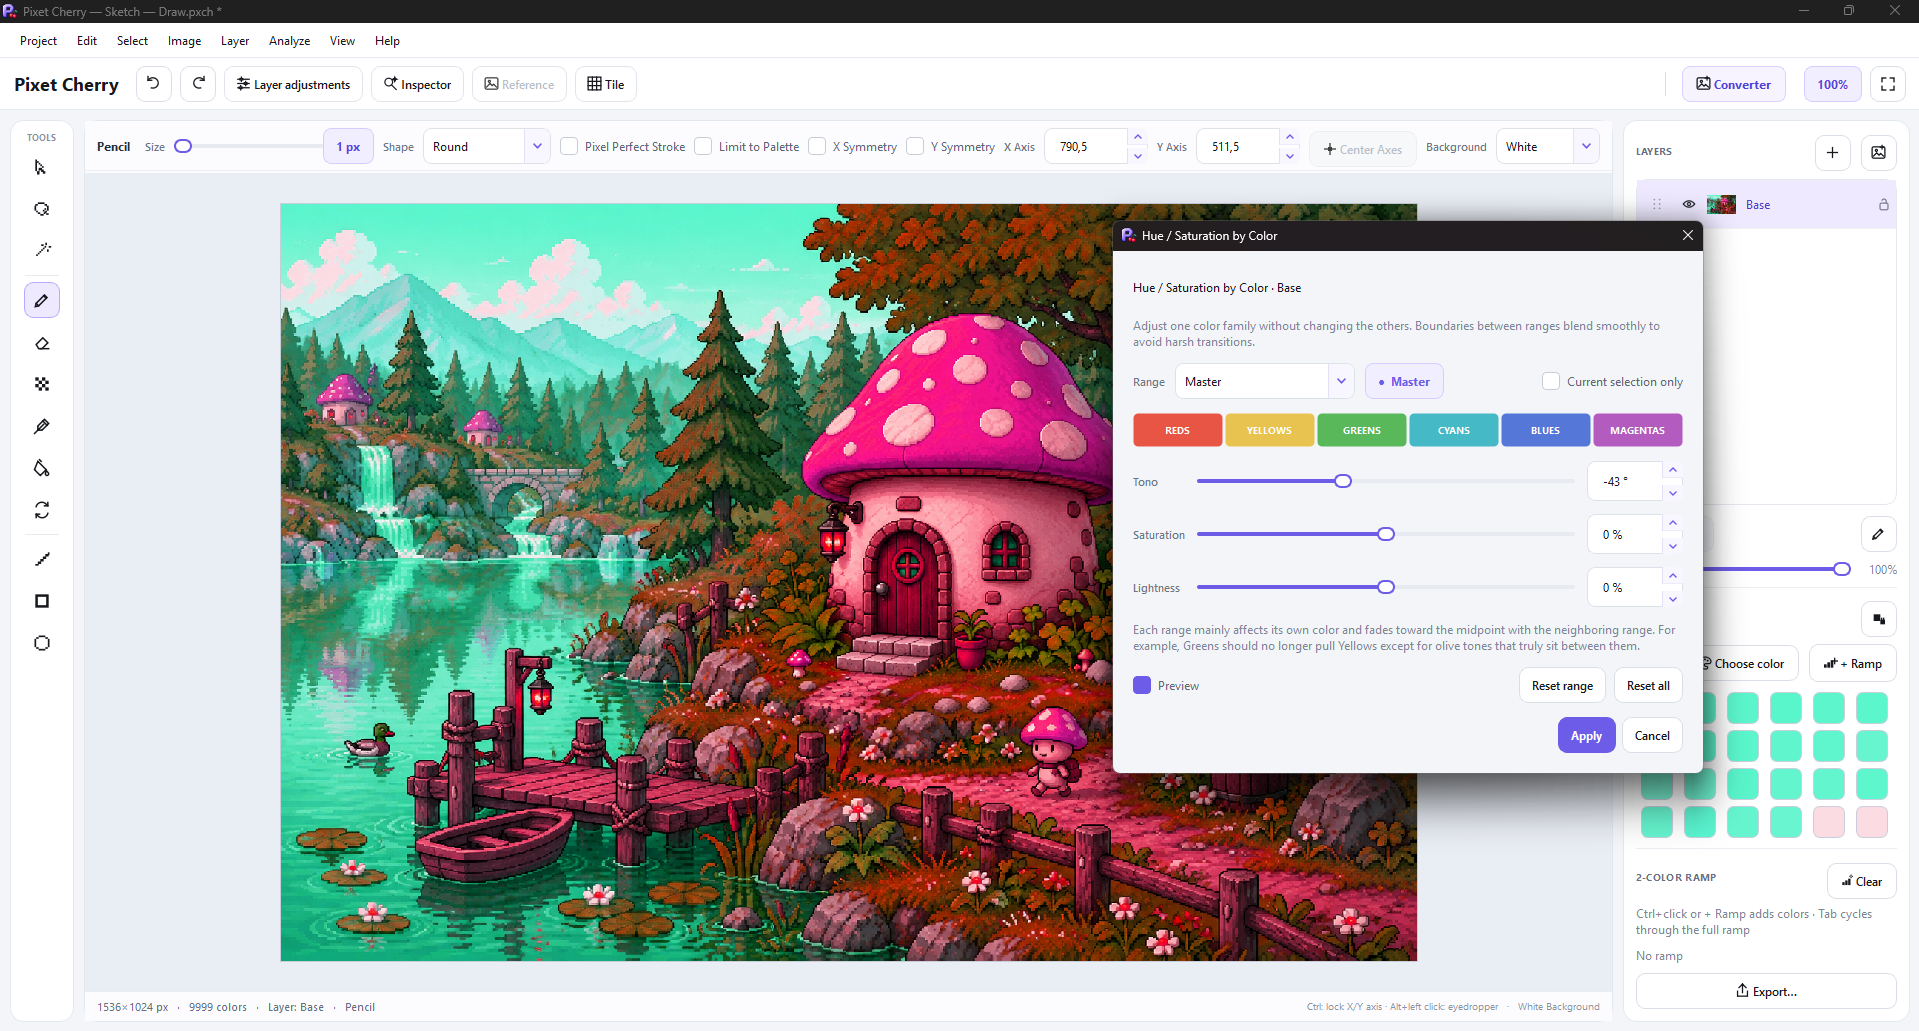Open the Analyze menu
1919x1031 pixels.
pos(289,41)
